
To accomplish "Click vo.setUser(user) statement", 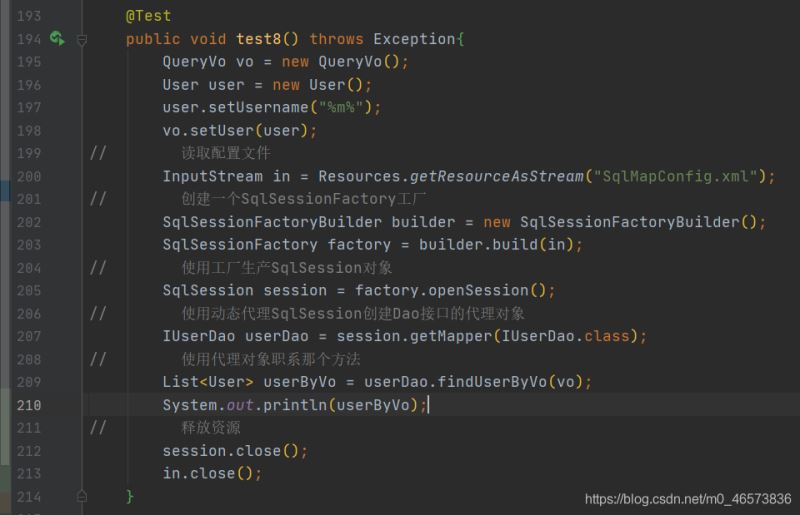I will (239, 131).
